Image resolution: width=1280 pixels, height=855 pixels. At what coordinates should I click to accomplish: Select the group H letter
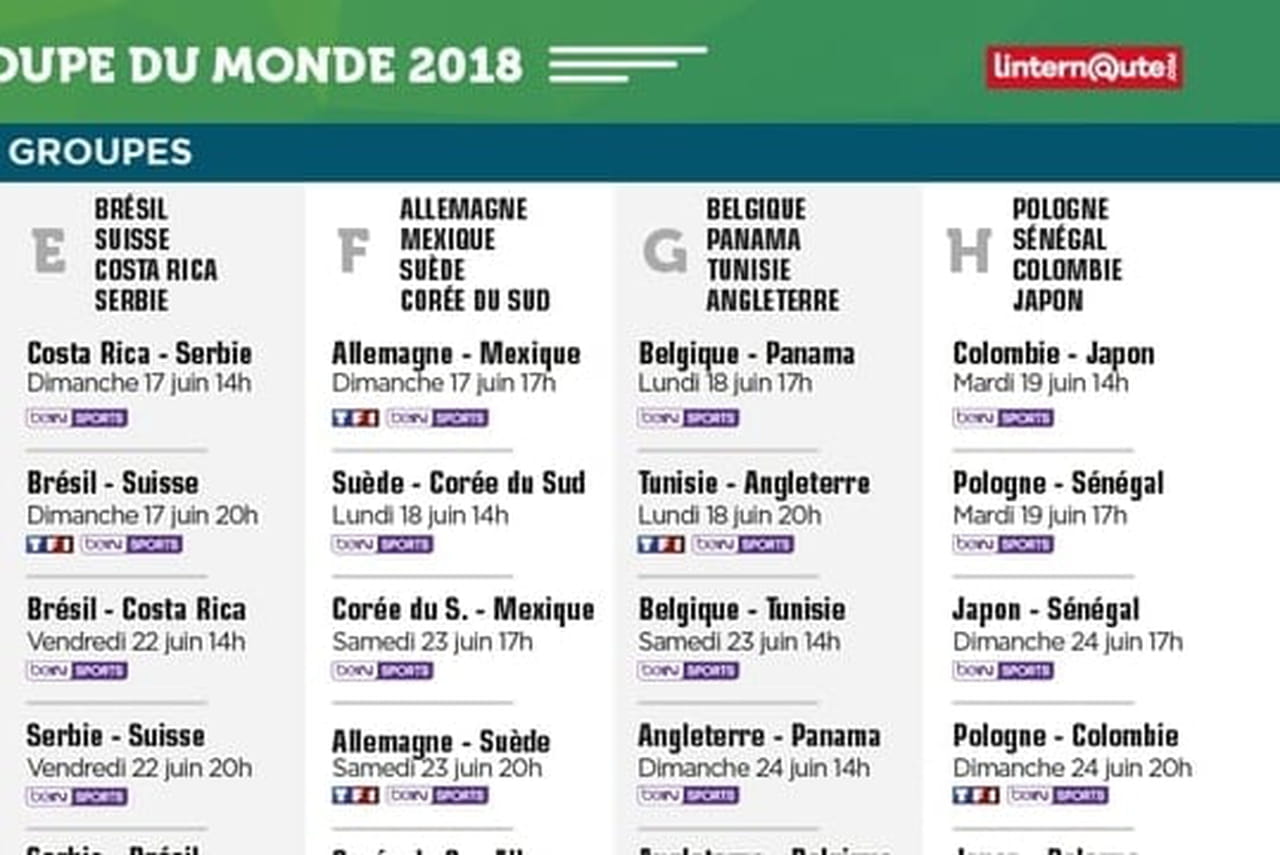coord(969,251)
